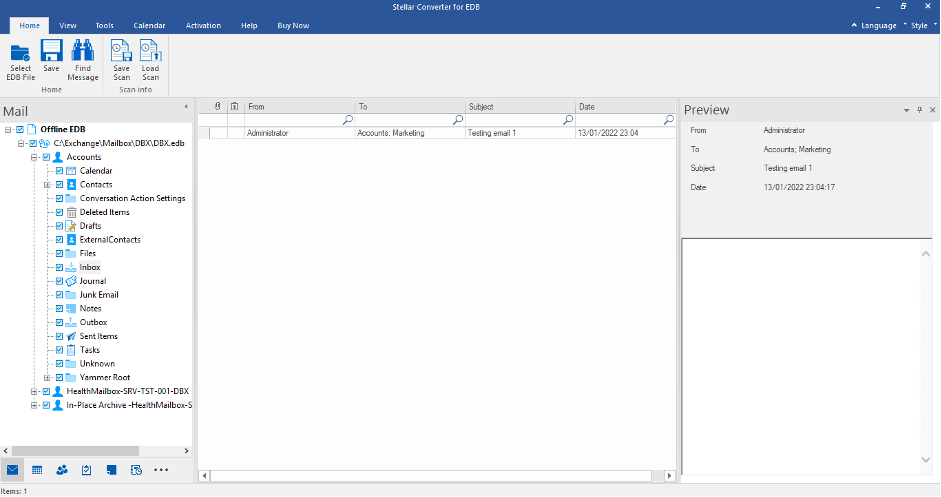Toggle the Calendar folder checkbox
The image size is (941, 497).
click(59, 171)
